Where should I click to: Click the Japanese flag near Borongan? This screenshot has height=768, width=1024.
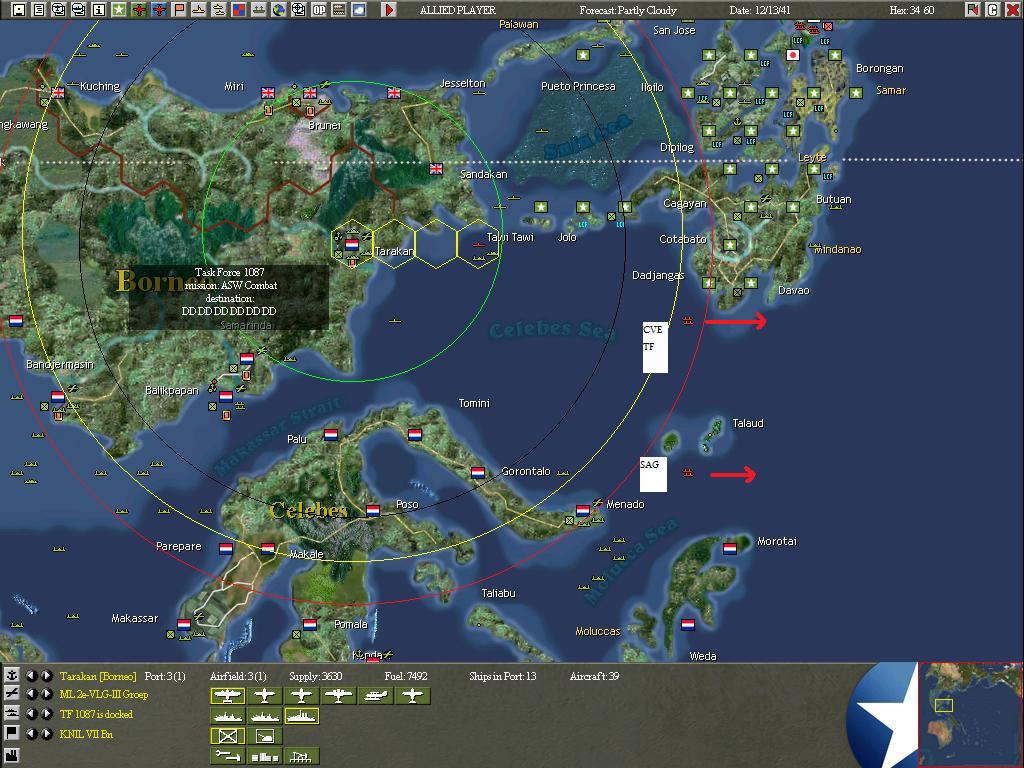tap(793, 55)
